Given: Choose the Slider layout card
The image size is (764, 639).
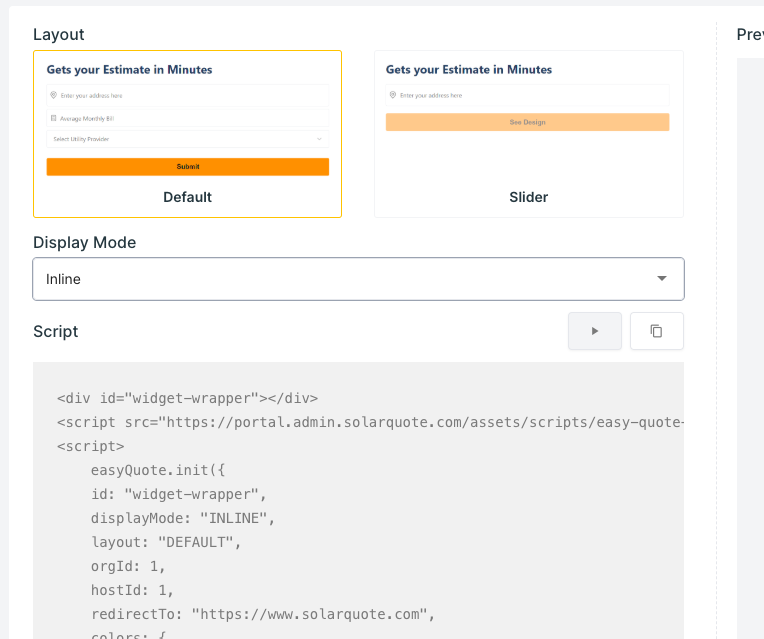Looking at the screenshot, I should click(528, 134).
